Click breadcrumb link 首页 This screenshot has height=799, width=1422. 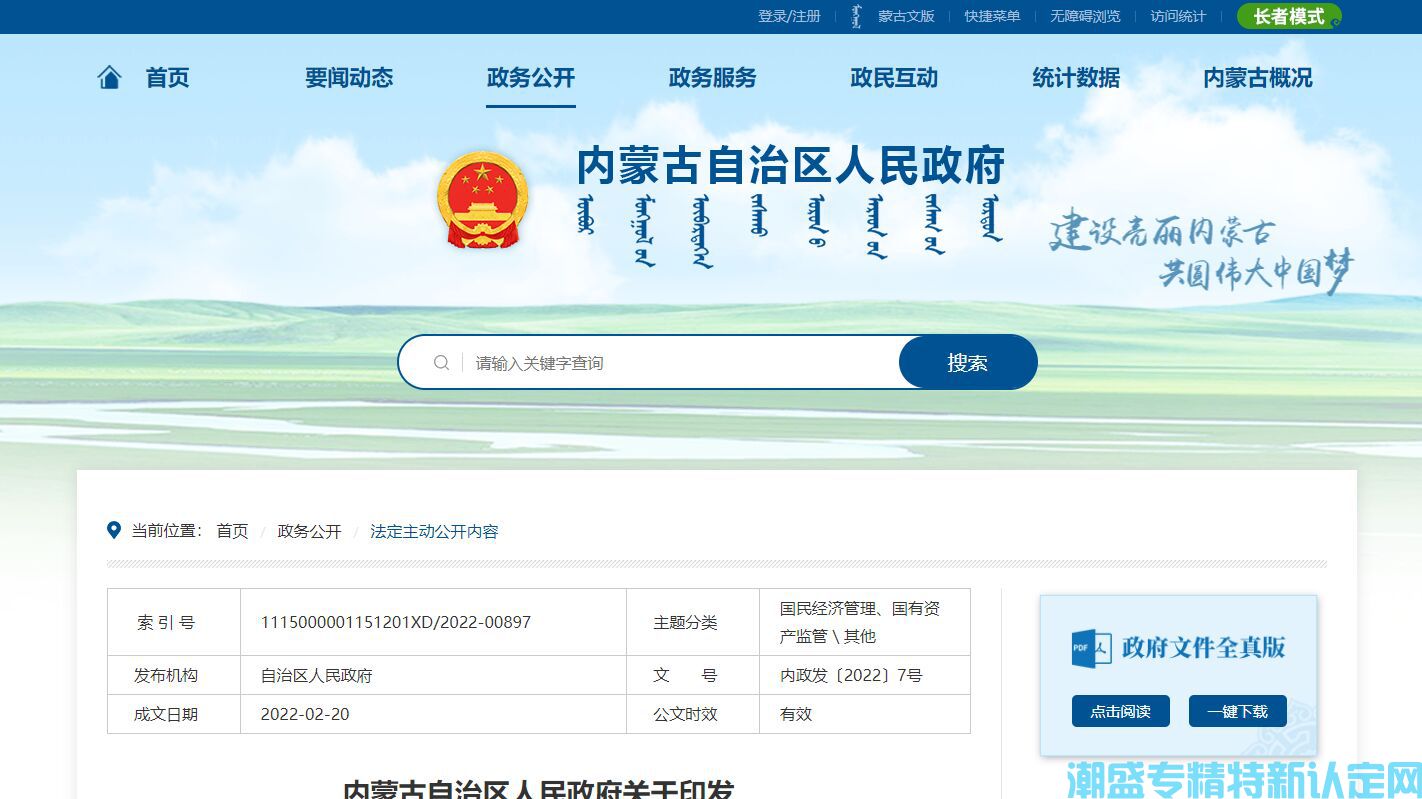[232, 531]
